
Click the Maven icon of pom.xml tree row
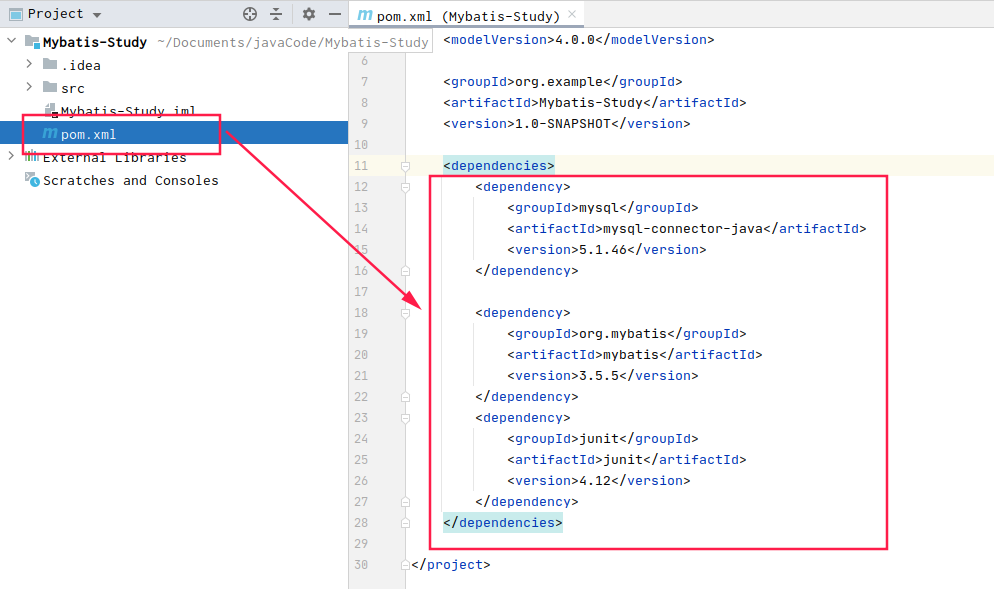click(49, 133)
